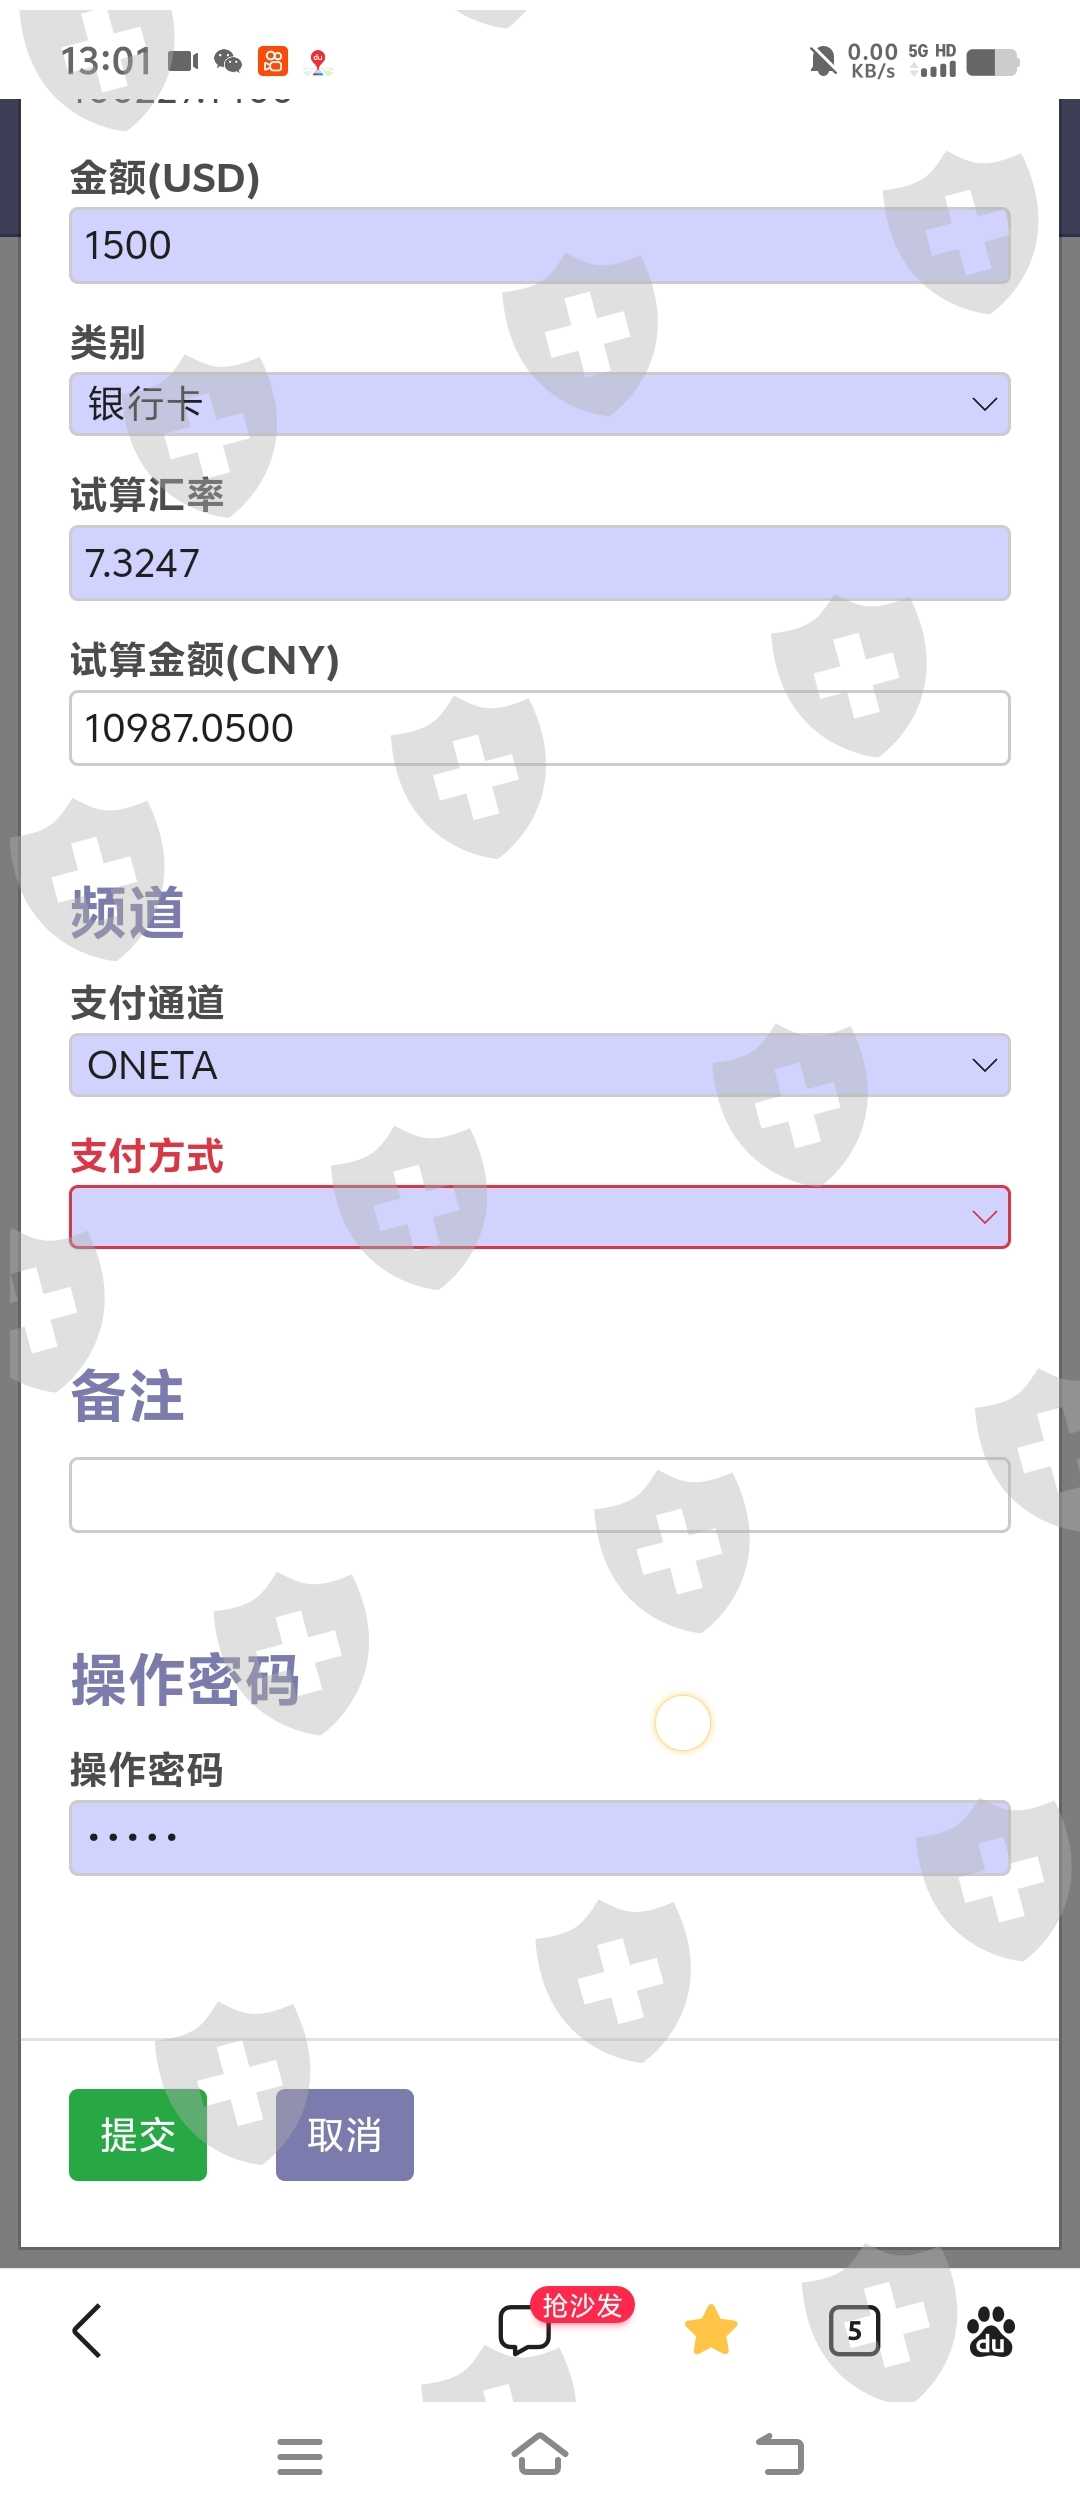Select the 试算金额(CNY) field
The height and width of the screenshot is (2520, 1080).
pyautogui.click(x=540, y=728)
